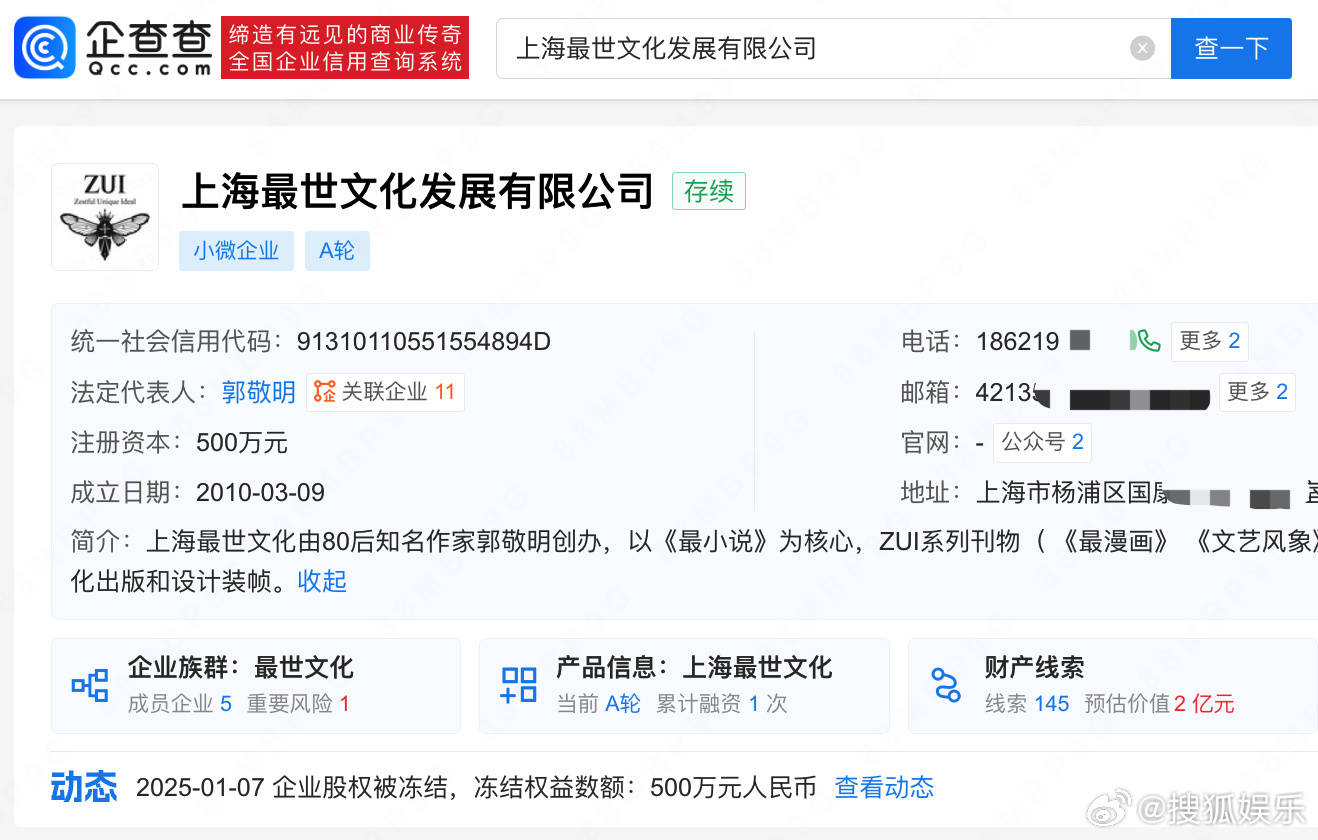Click the 产品信息 grid icon
Image resolution: width=1318 pixels, height=840 pixels.
(x=518, y=686)
